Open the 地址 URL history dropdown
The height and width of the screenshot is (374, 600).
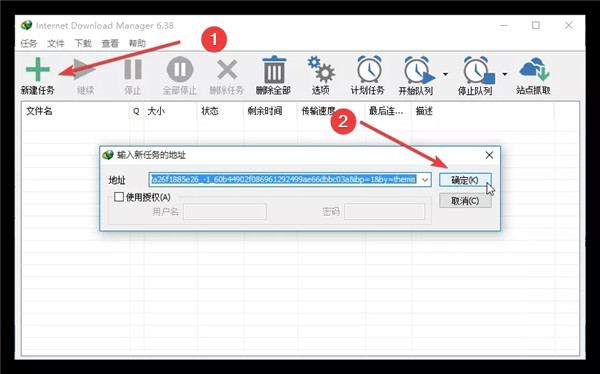425,180
